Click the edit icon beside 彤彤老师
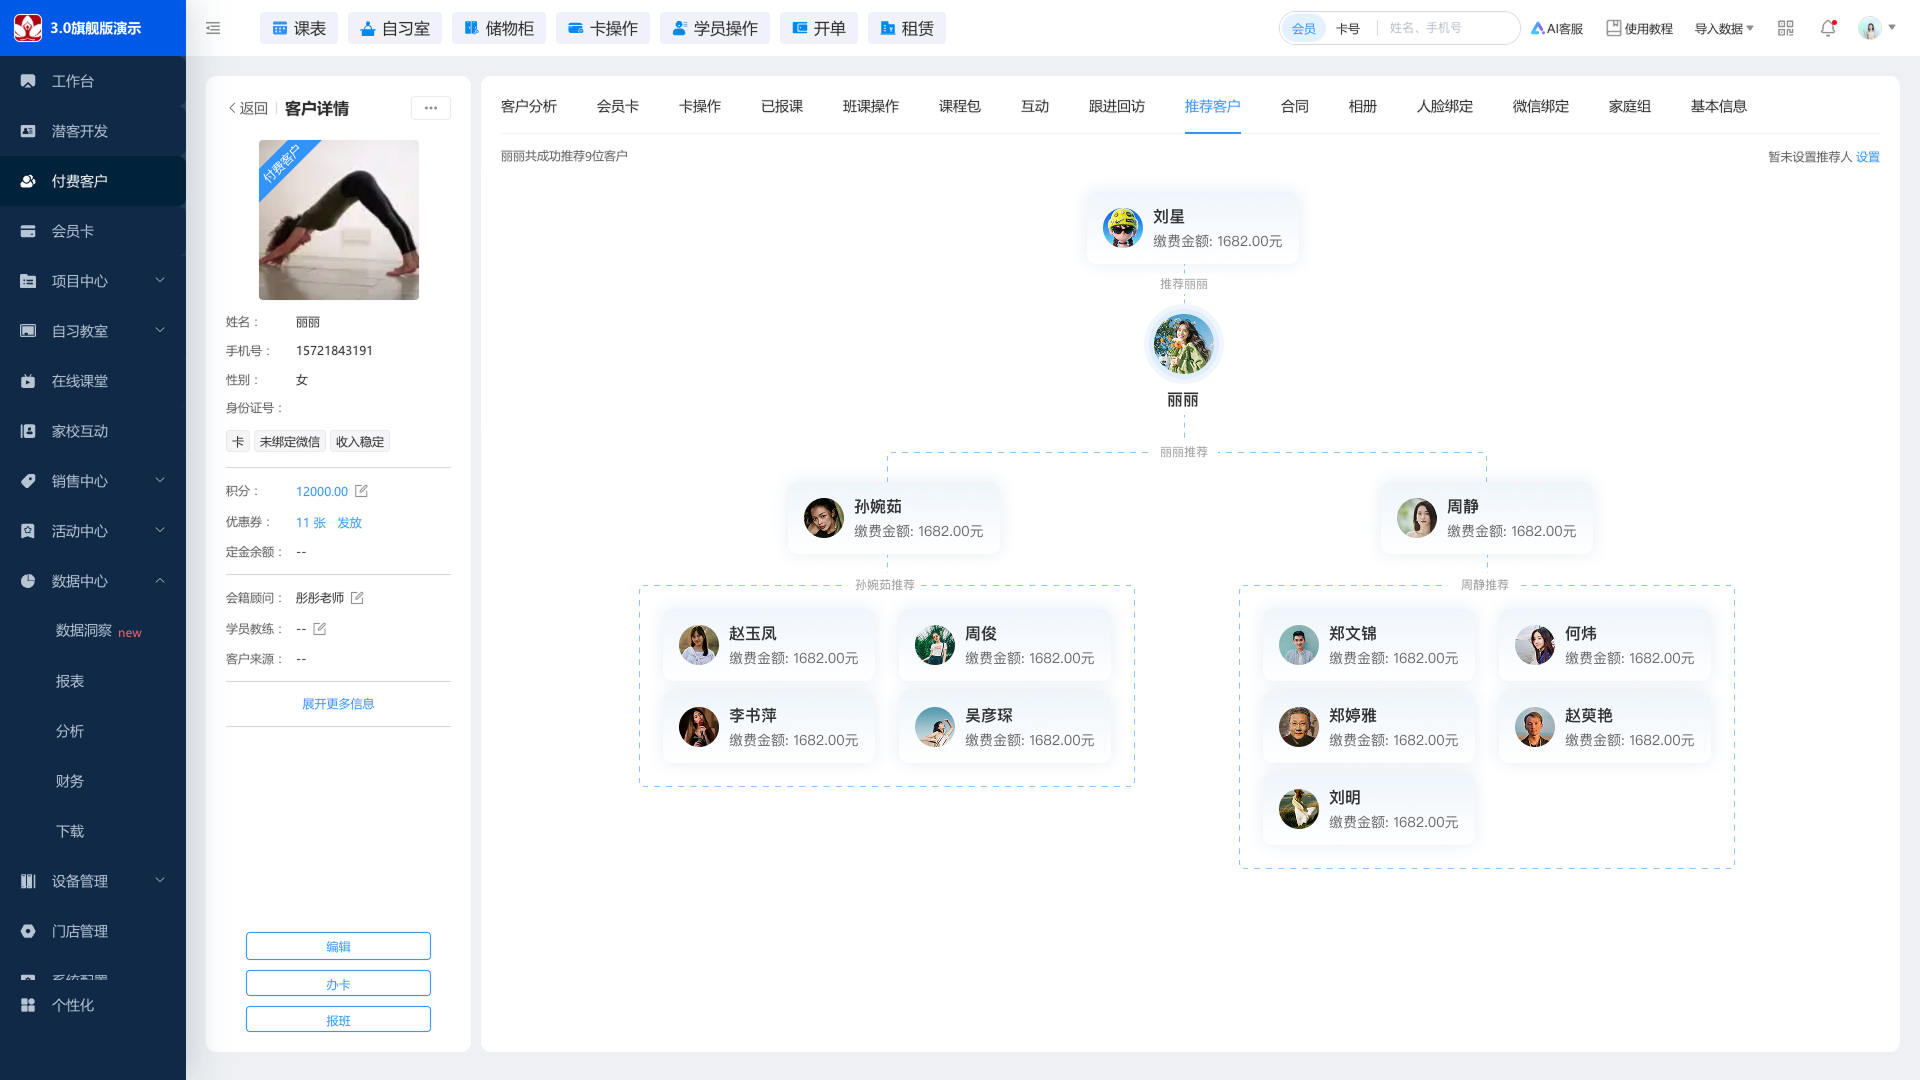This screenshot has width=1920, height=1080. pyautogui.click(x=357, y=598)
